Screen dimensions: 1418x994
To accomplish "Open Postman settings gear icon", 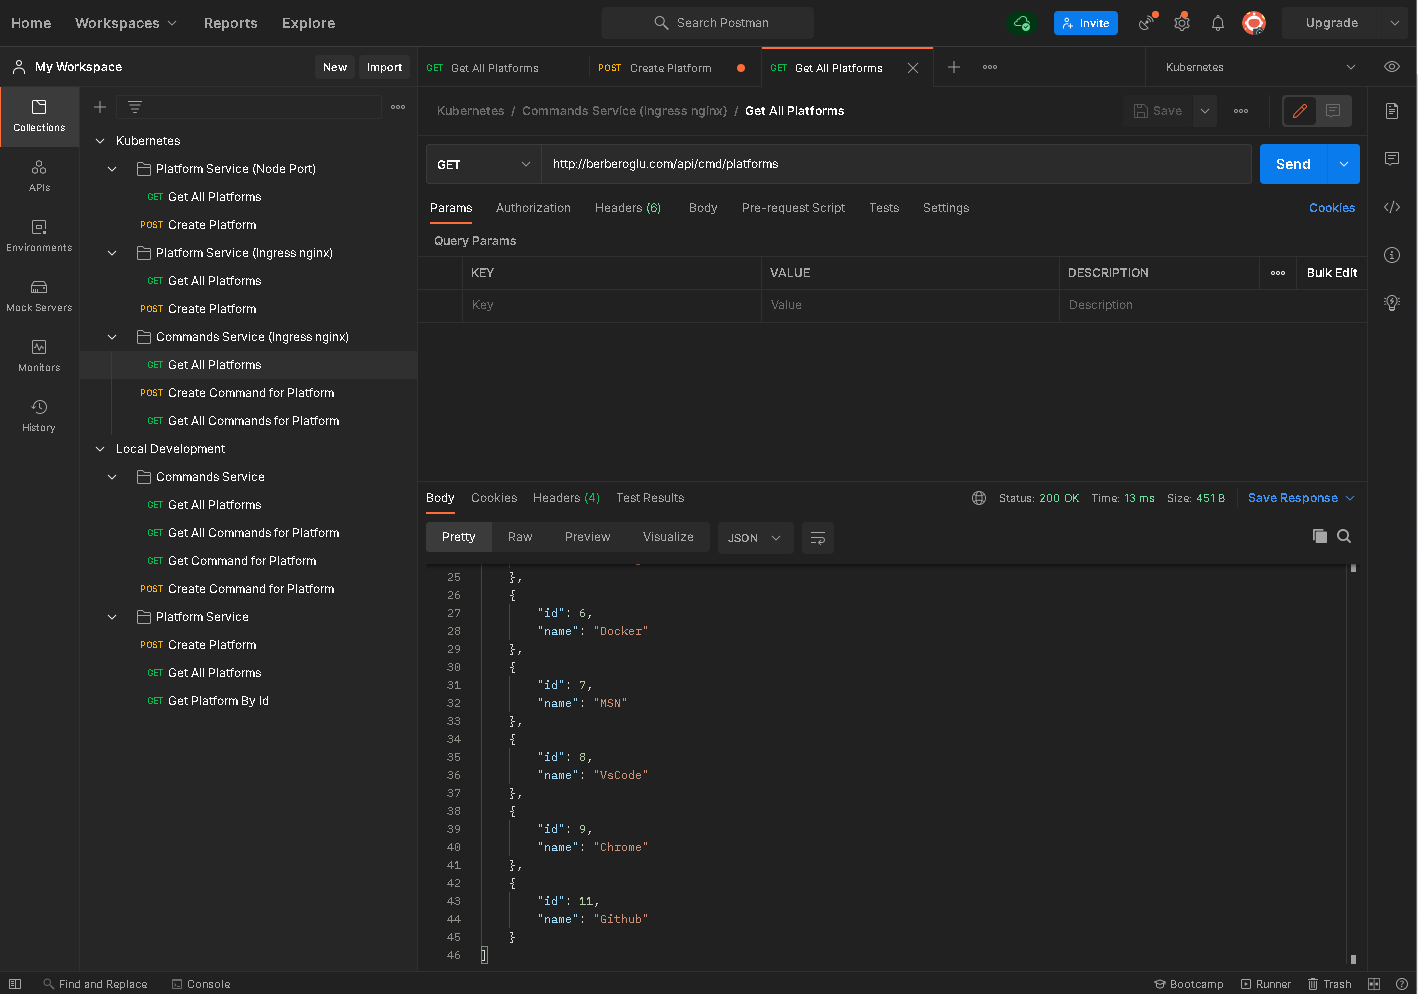I will coord(1182,23).
